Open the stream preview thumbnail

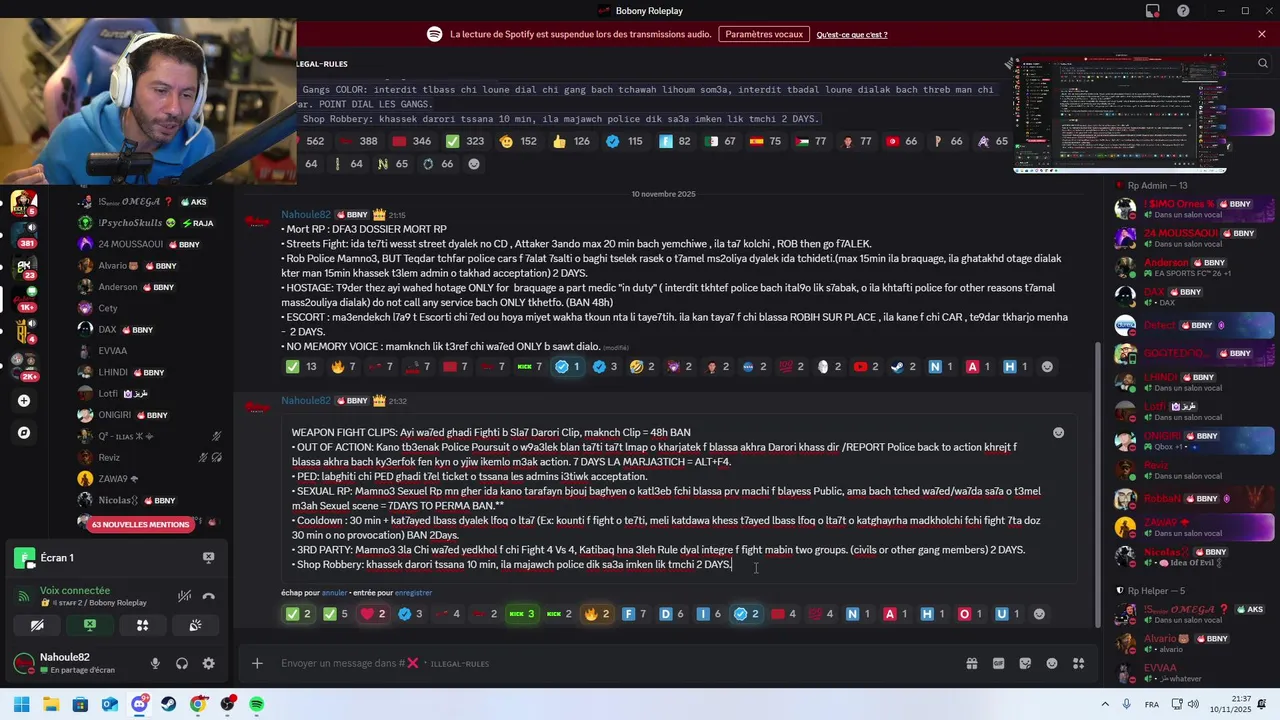pos(1120,115)
